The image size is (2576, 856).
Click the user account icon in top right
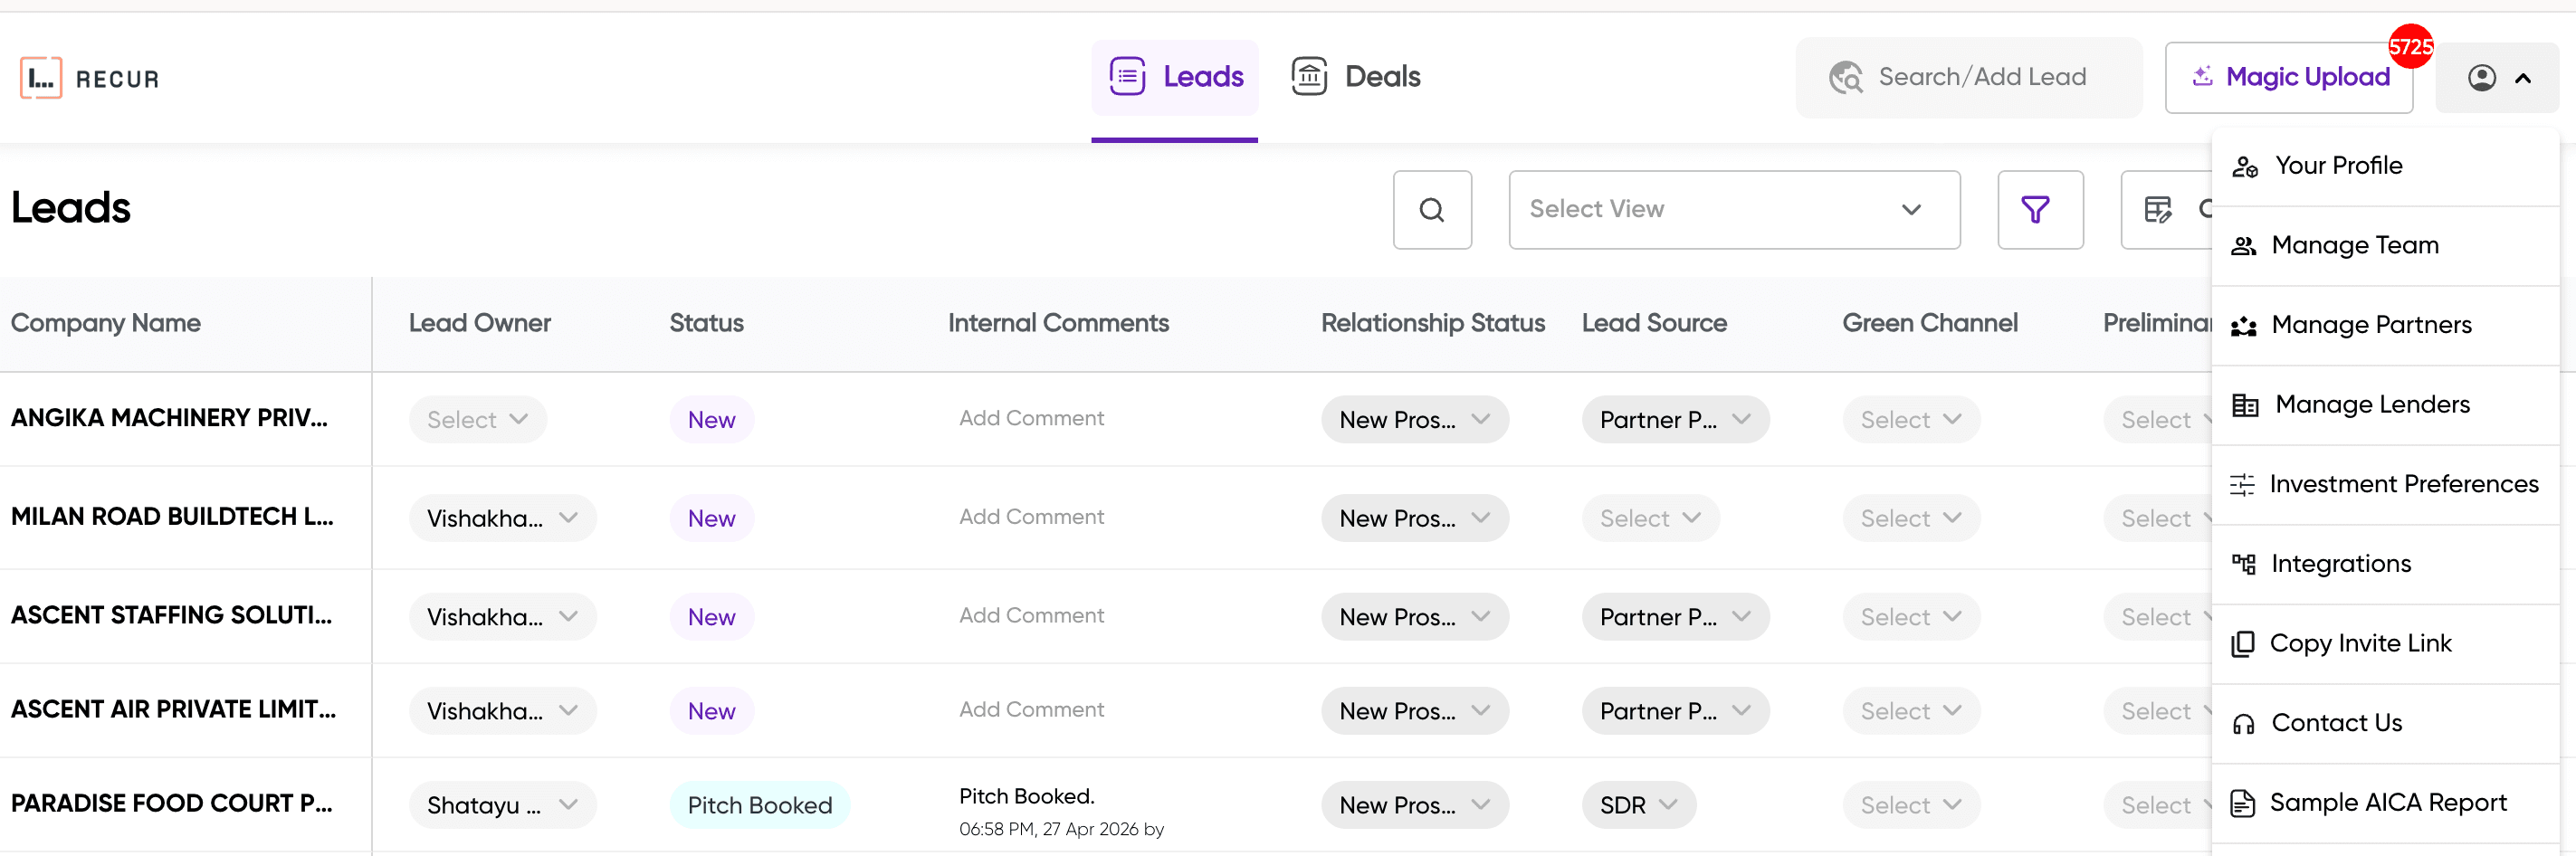(x=2481, y=77)
